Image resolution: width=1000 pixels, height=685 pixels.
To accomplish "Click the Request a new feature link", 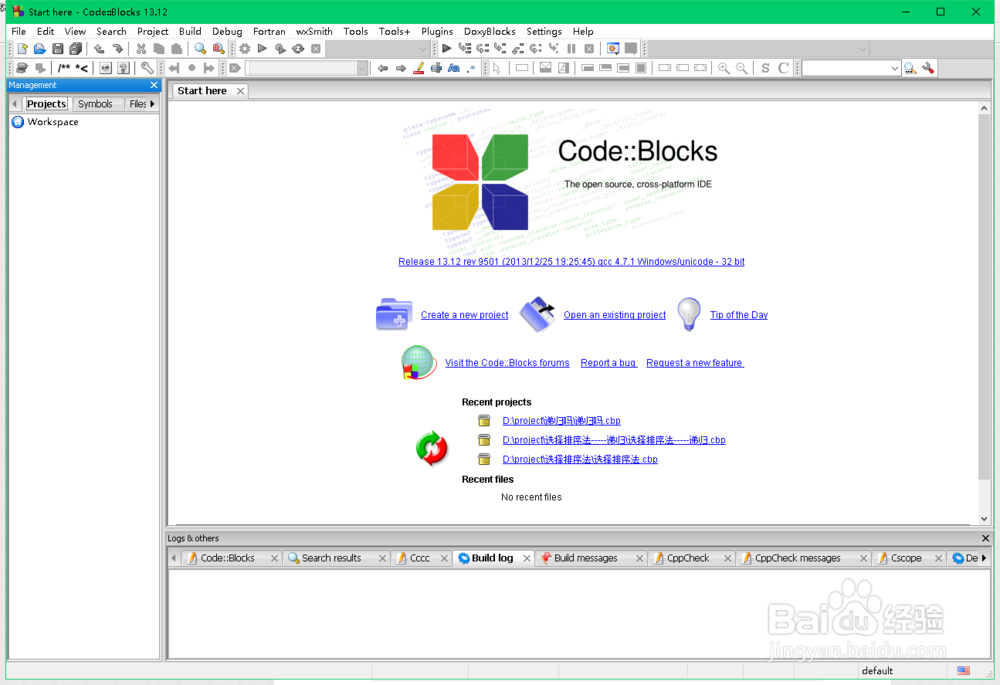I will click(x=695, y=363).
